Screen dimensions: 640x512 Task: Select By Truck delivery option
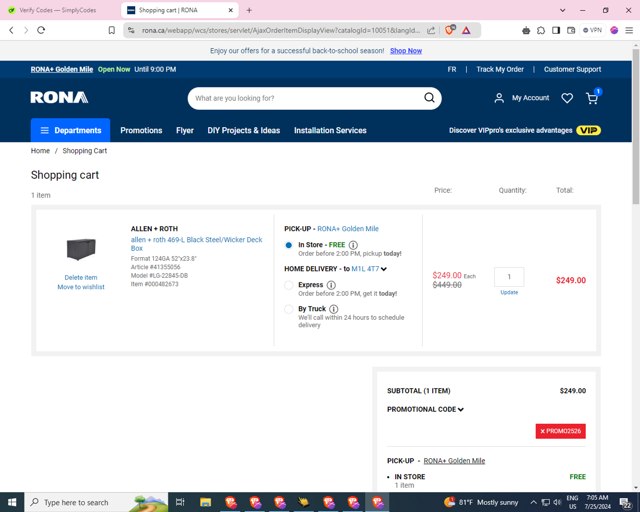[x=289, y=309]
